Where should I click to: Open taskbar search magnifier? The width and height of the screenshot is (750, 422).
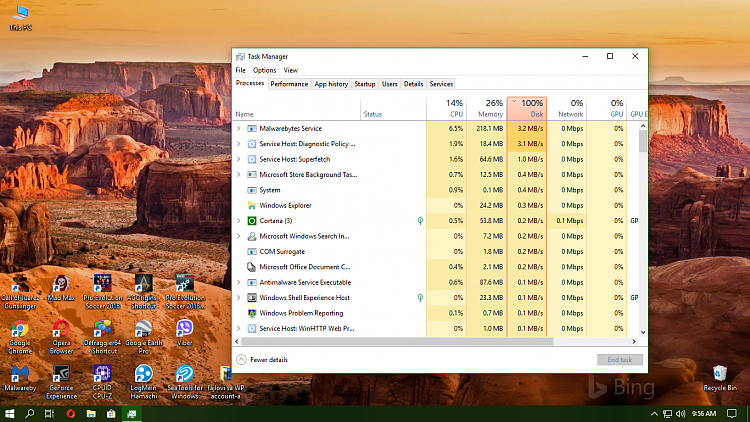30,413
